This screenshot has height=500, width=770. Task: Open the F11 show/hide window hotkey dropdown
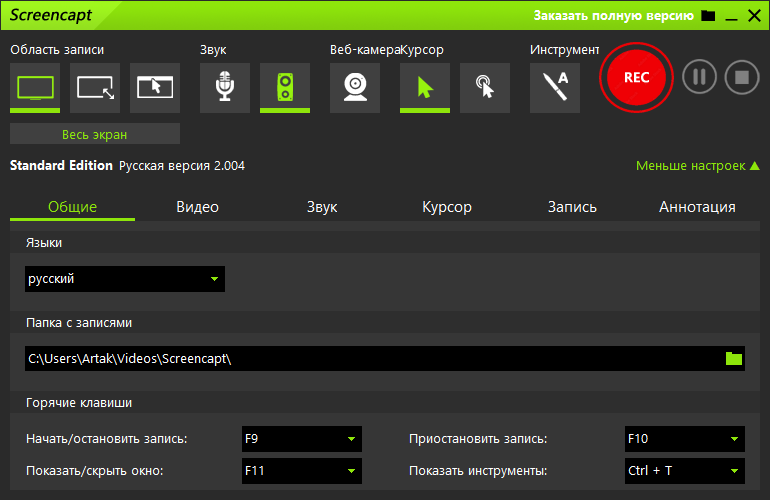[x=302, y=471]
